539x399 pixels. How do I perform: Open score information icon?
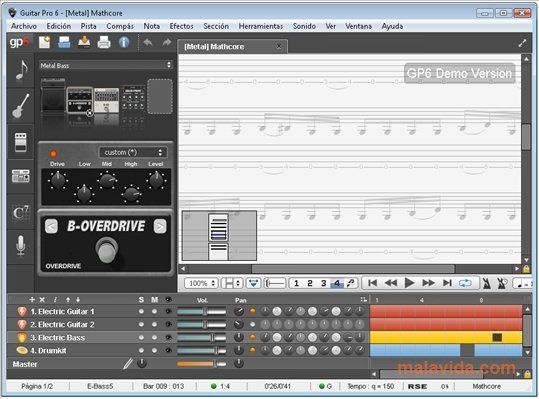pyautogui.click(x=124, y=43)
